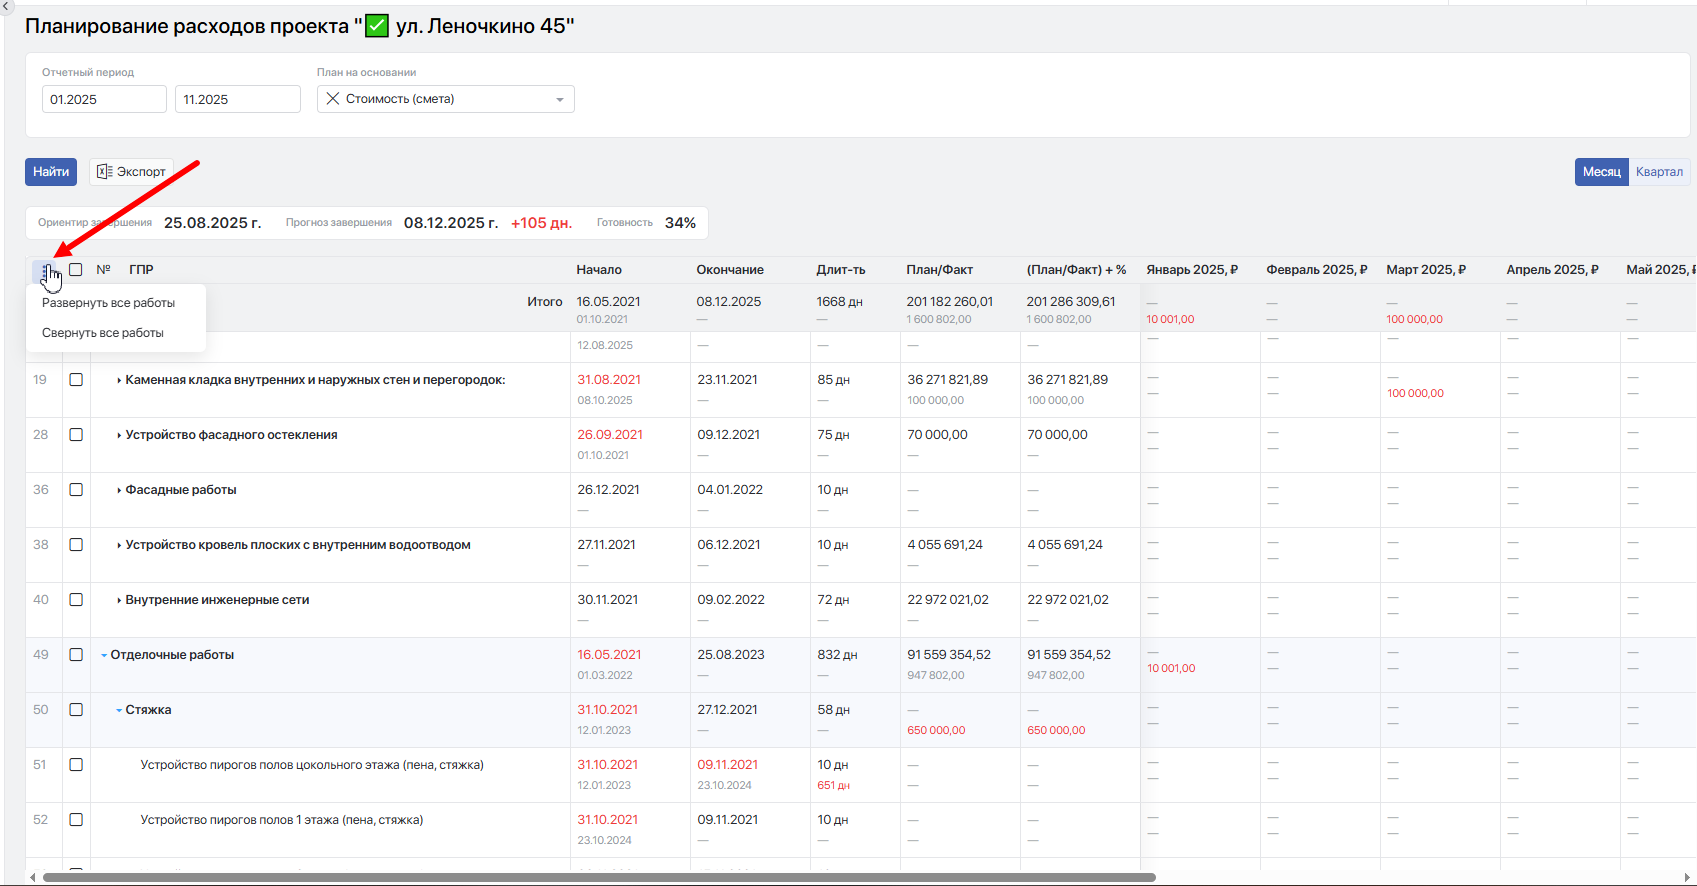The width and height of the screenshot is (1697, 886).
Task: Collapse the 'Стяжка' subgroup
Action: (x=119, y=711)
